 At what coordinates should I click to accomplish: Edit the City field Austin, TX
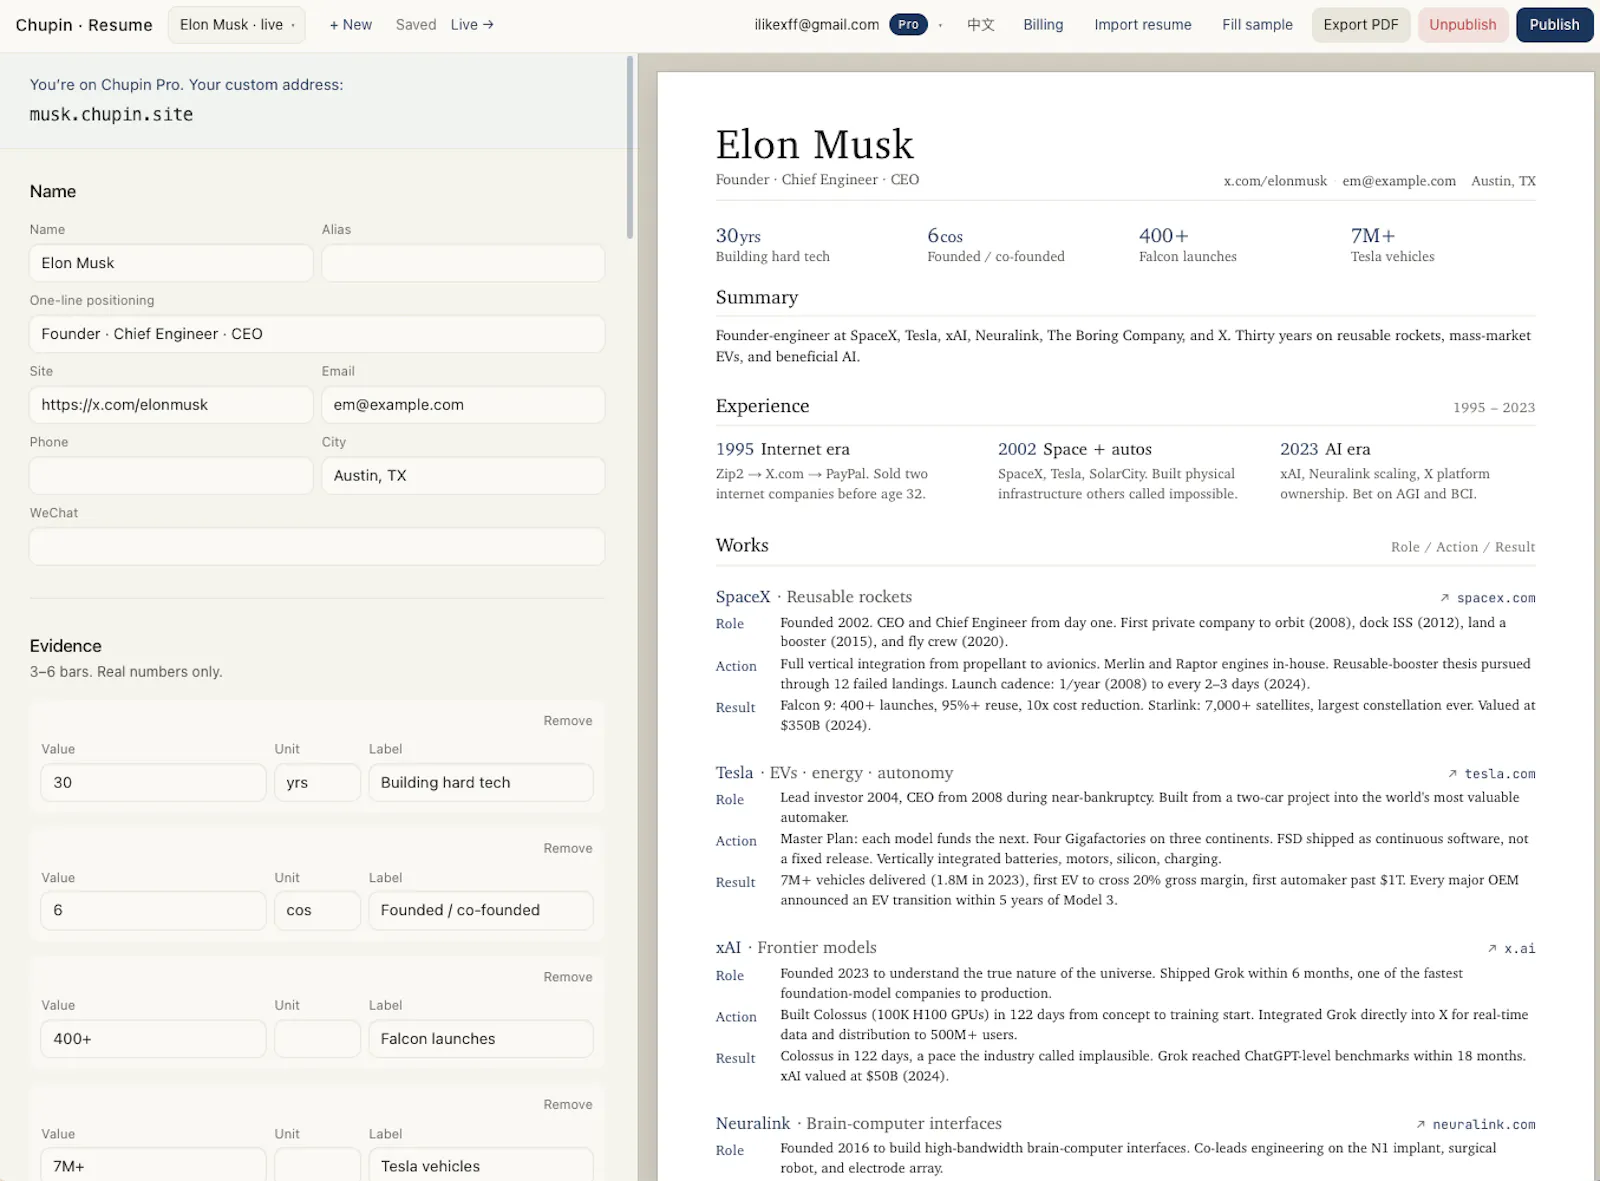[463, 476]
